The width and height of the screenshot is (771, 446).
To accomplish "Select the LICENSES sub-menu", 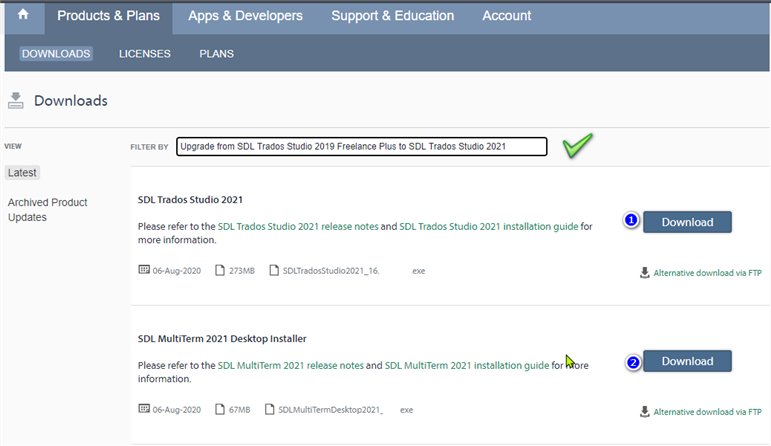I will [145, 54].
